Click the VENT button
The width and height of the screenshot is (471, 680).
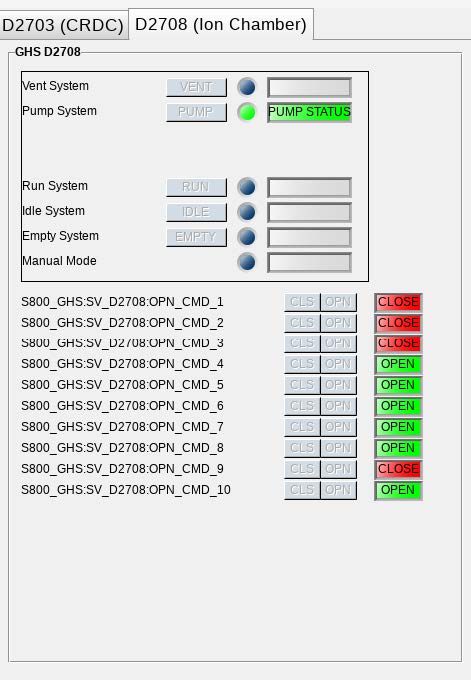[x=196, y=88]
